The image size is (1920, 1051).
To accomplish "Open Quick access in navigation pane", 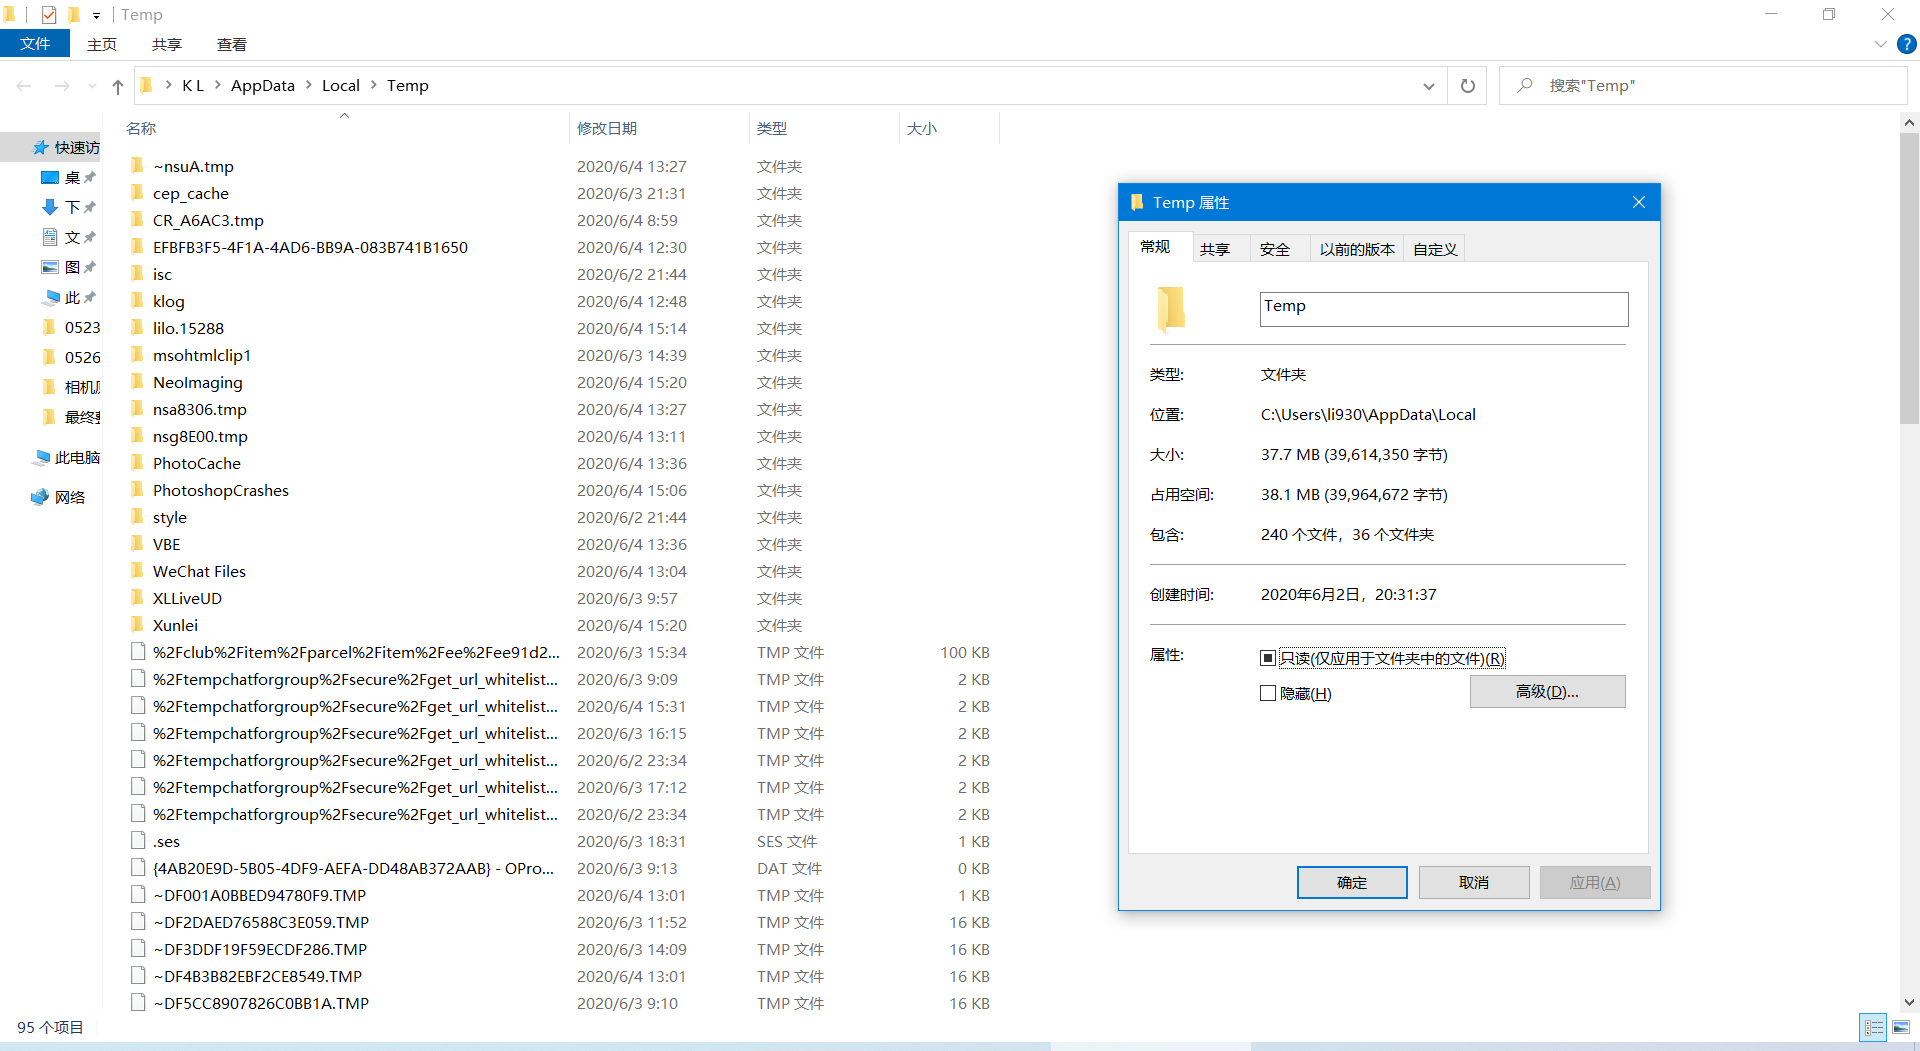I will coord(66,148).
